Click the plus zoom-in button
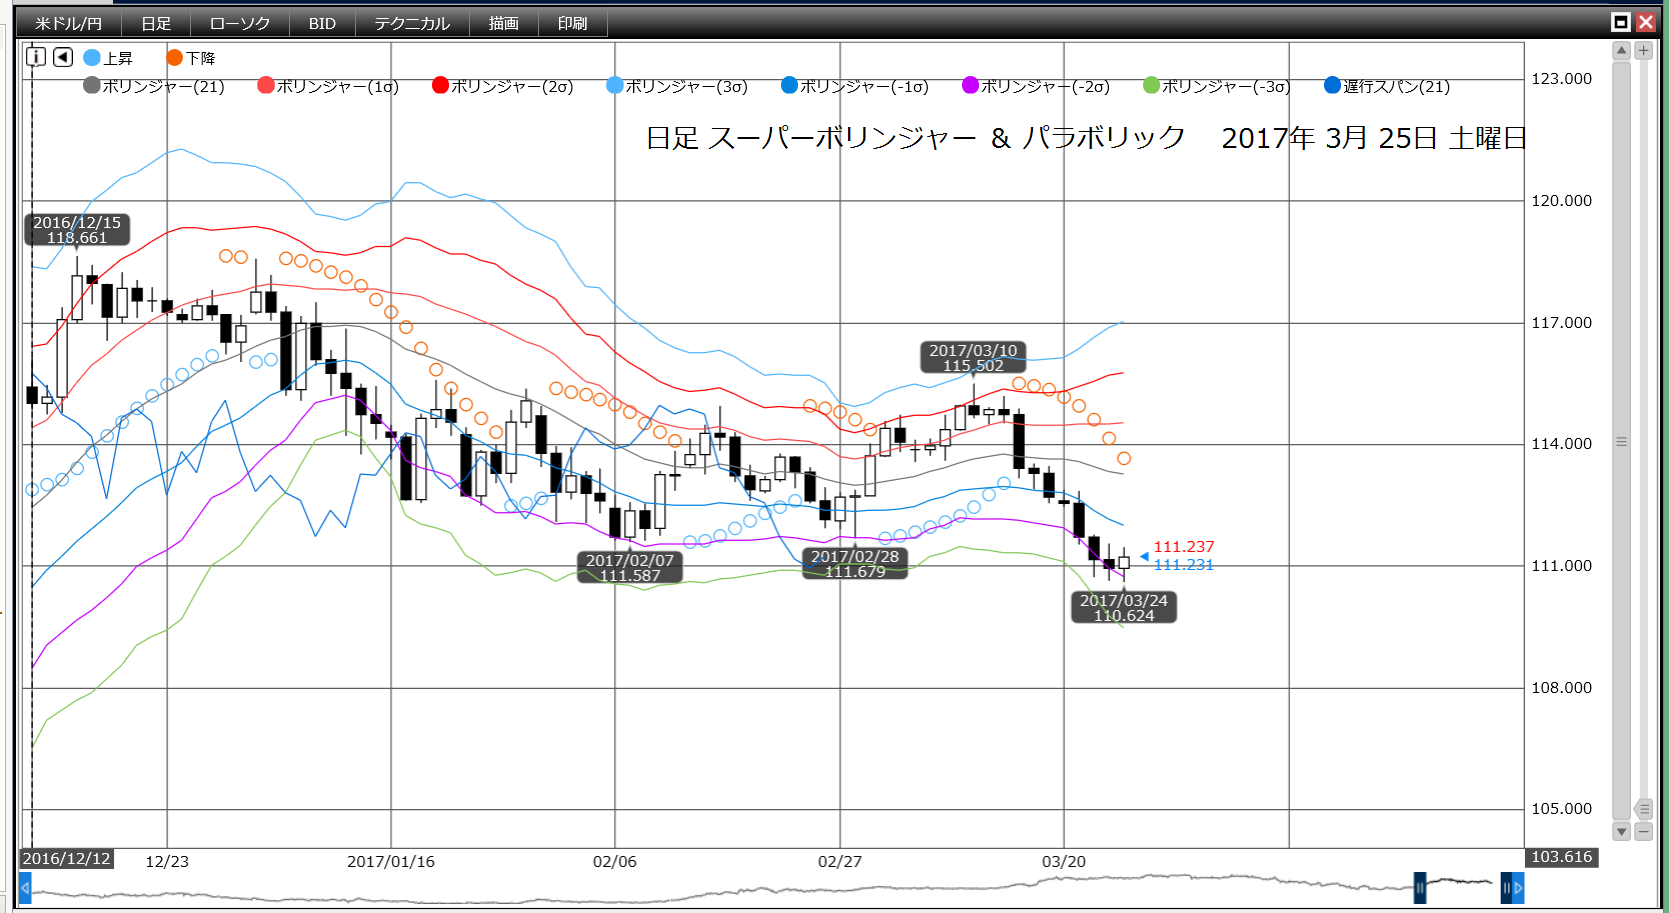 (1643, 50)
